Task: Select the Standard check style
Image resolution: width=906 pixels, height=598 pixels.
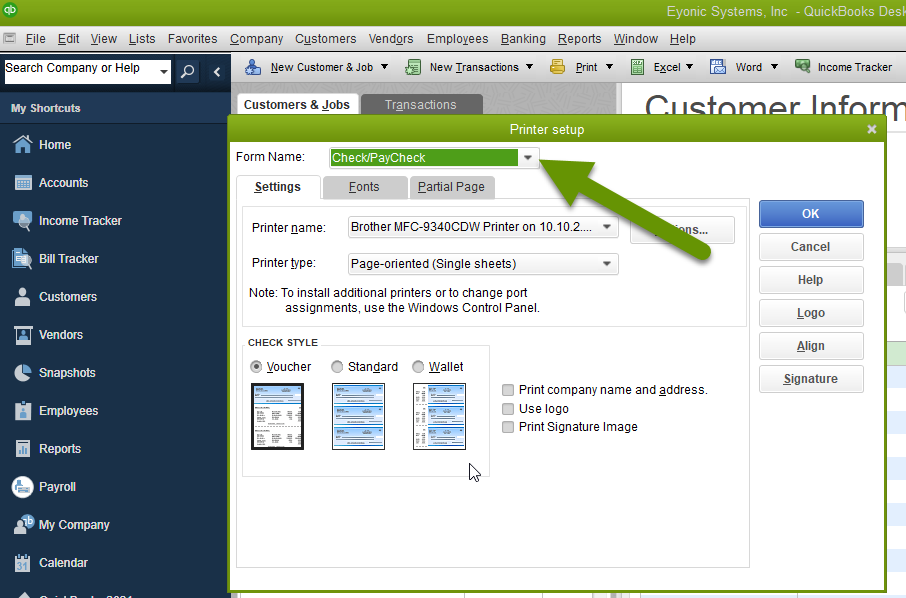Action: click(x=337, y=367)
